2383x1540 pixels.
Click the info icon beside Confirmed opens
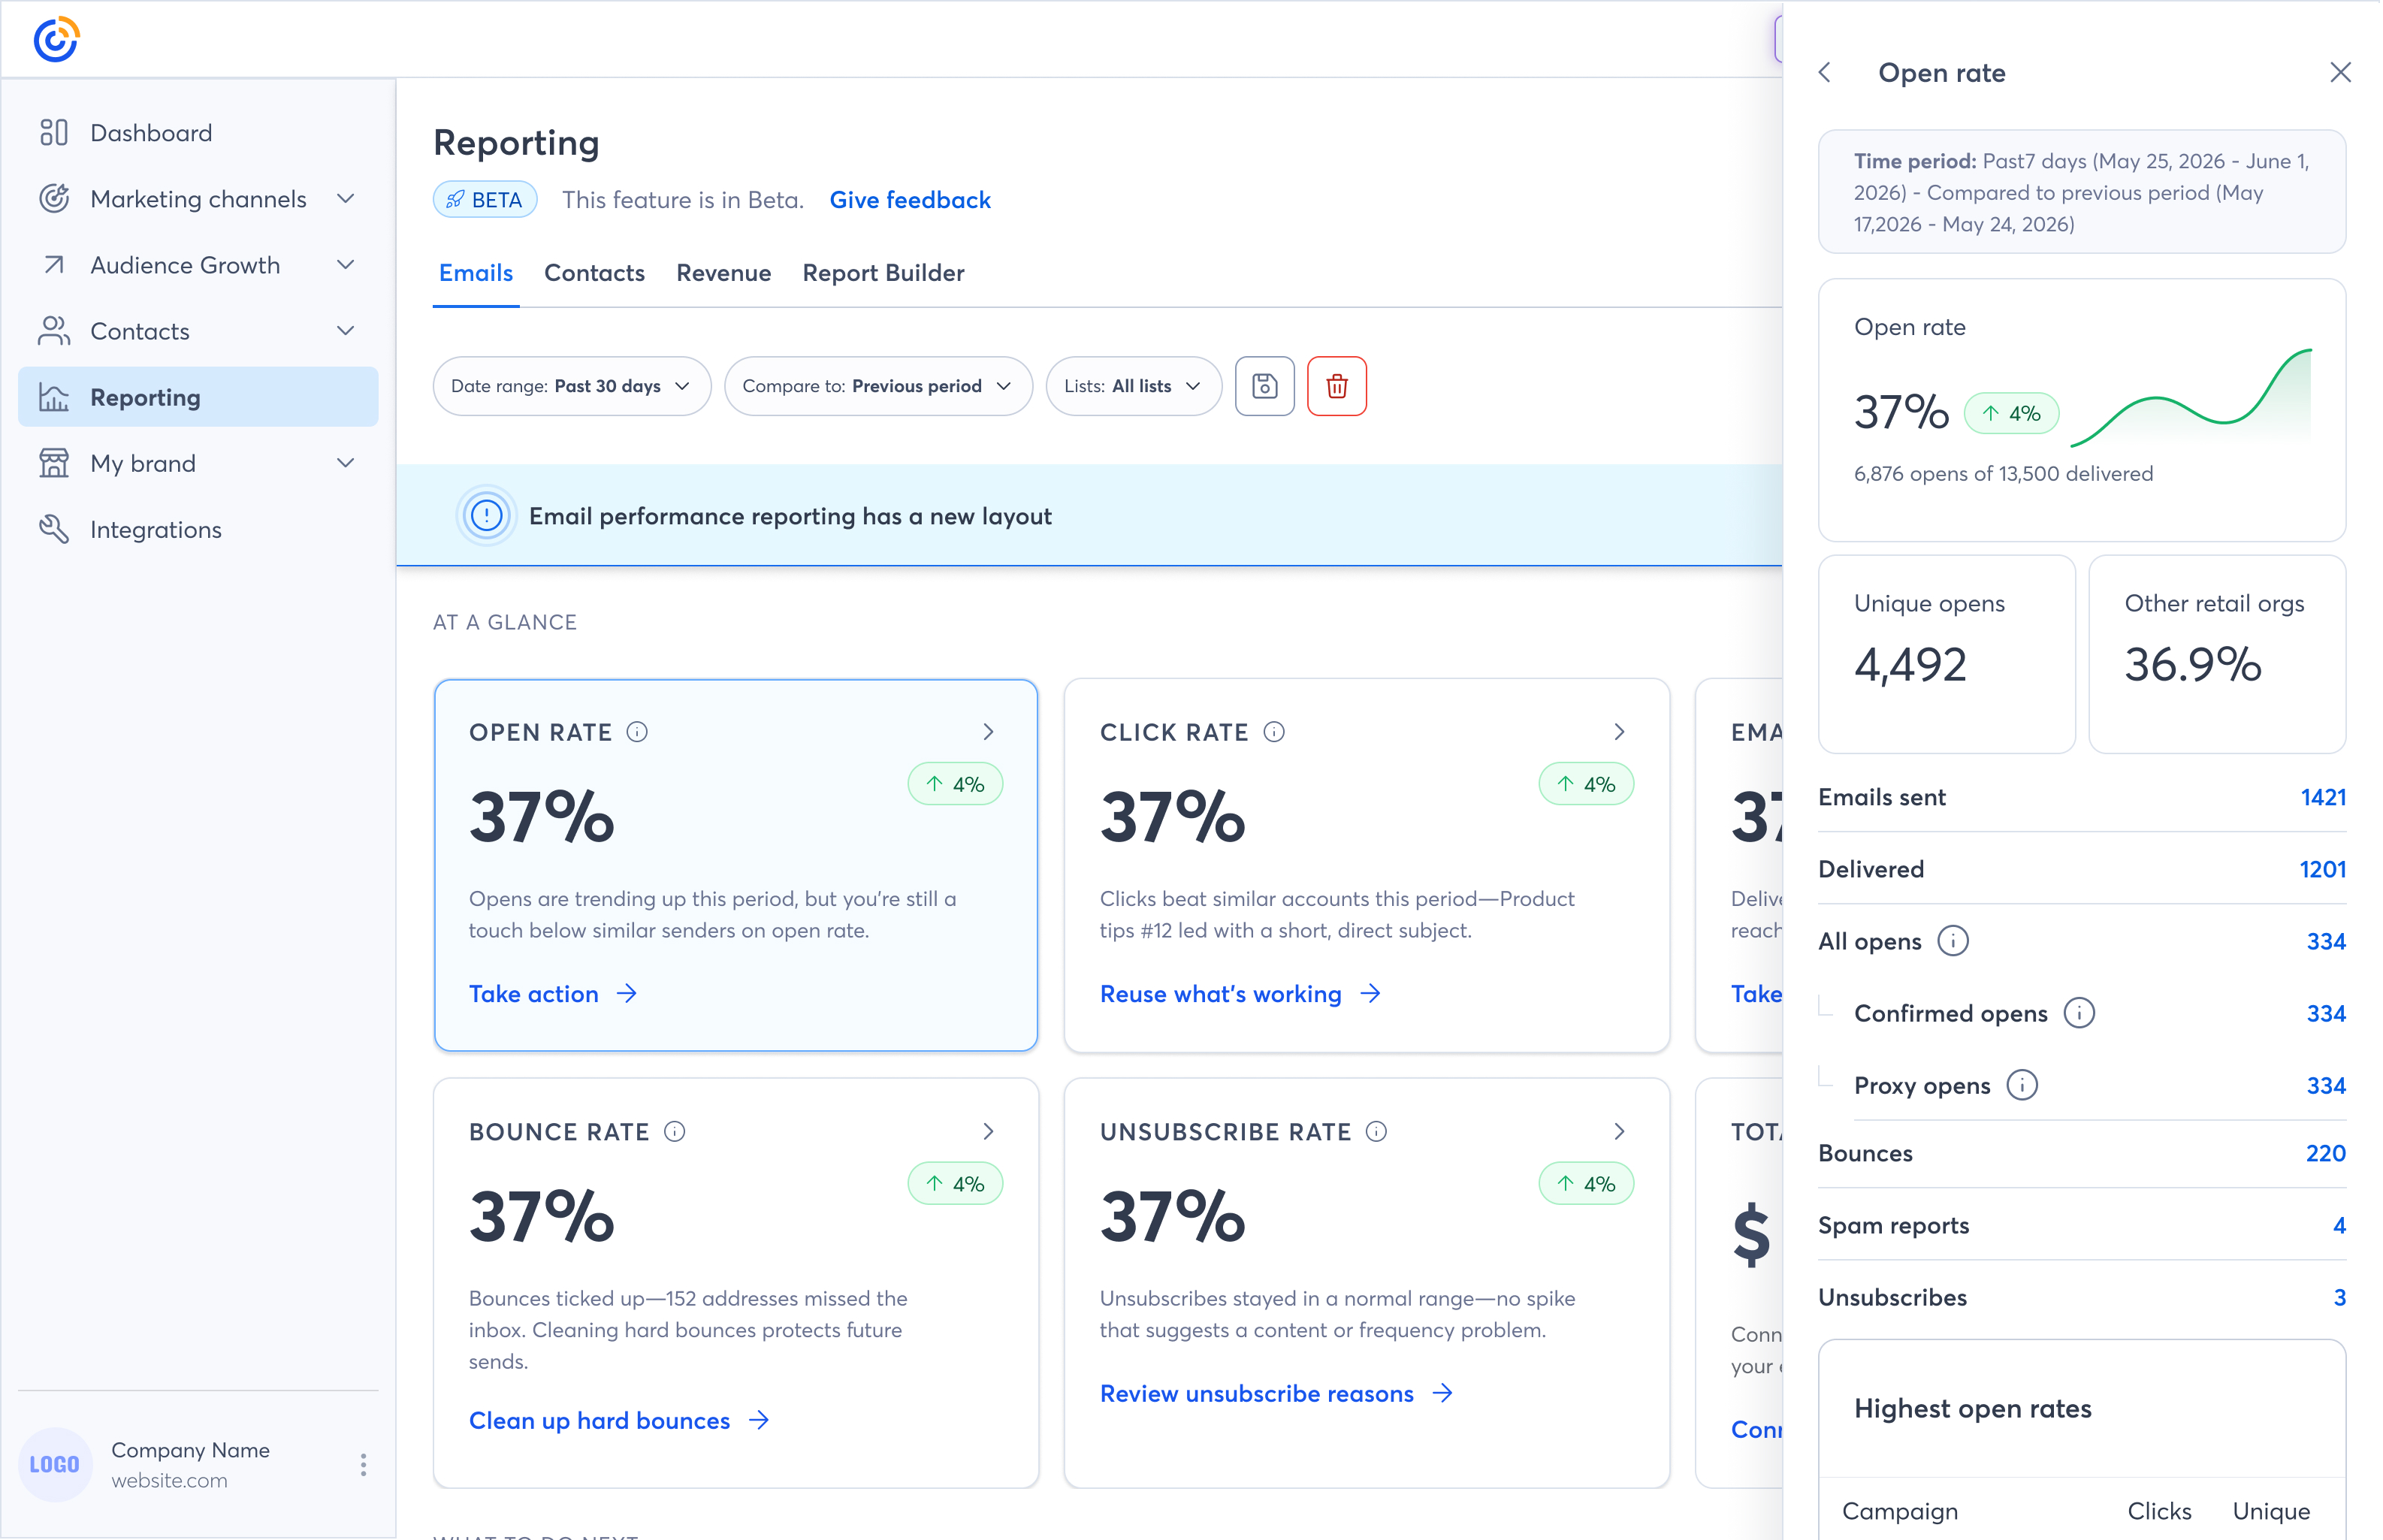tap(2078, 1013)
